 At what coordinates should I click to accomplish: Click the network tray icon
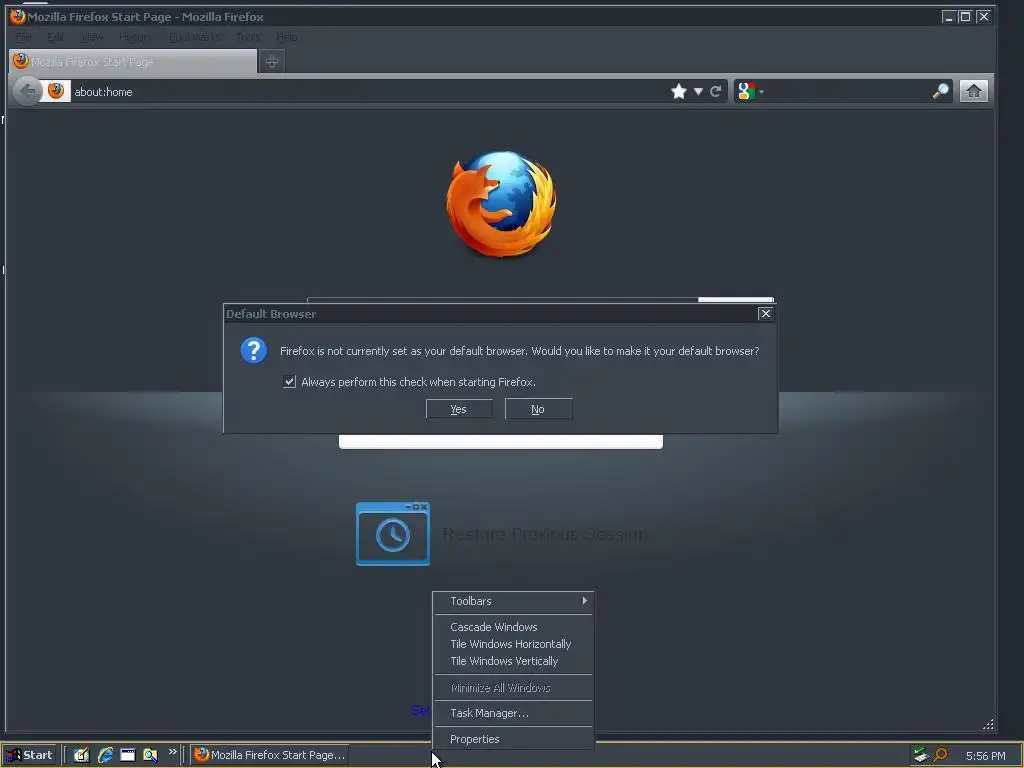click(921, 755)
